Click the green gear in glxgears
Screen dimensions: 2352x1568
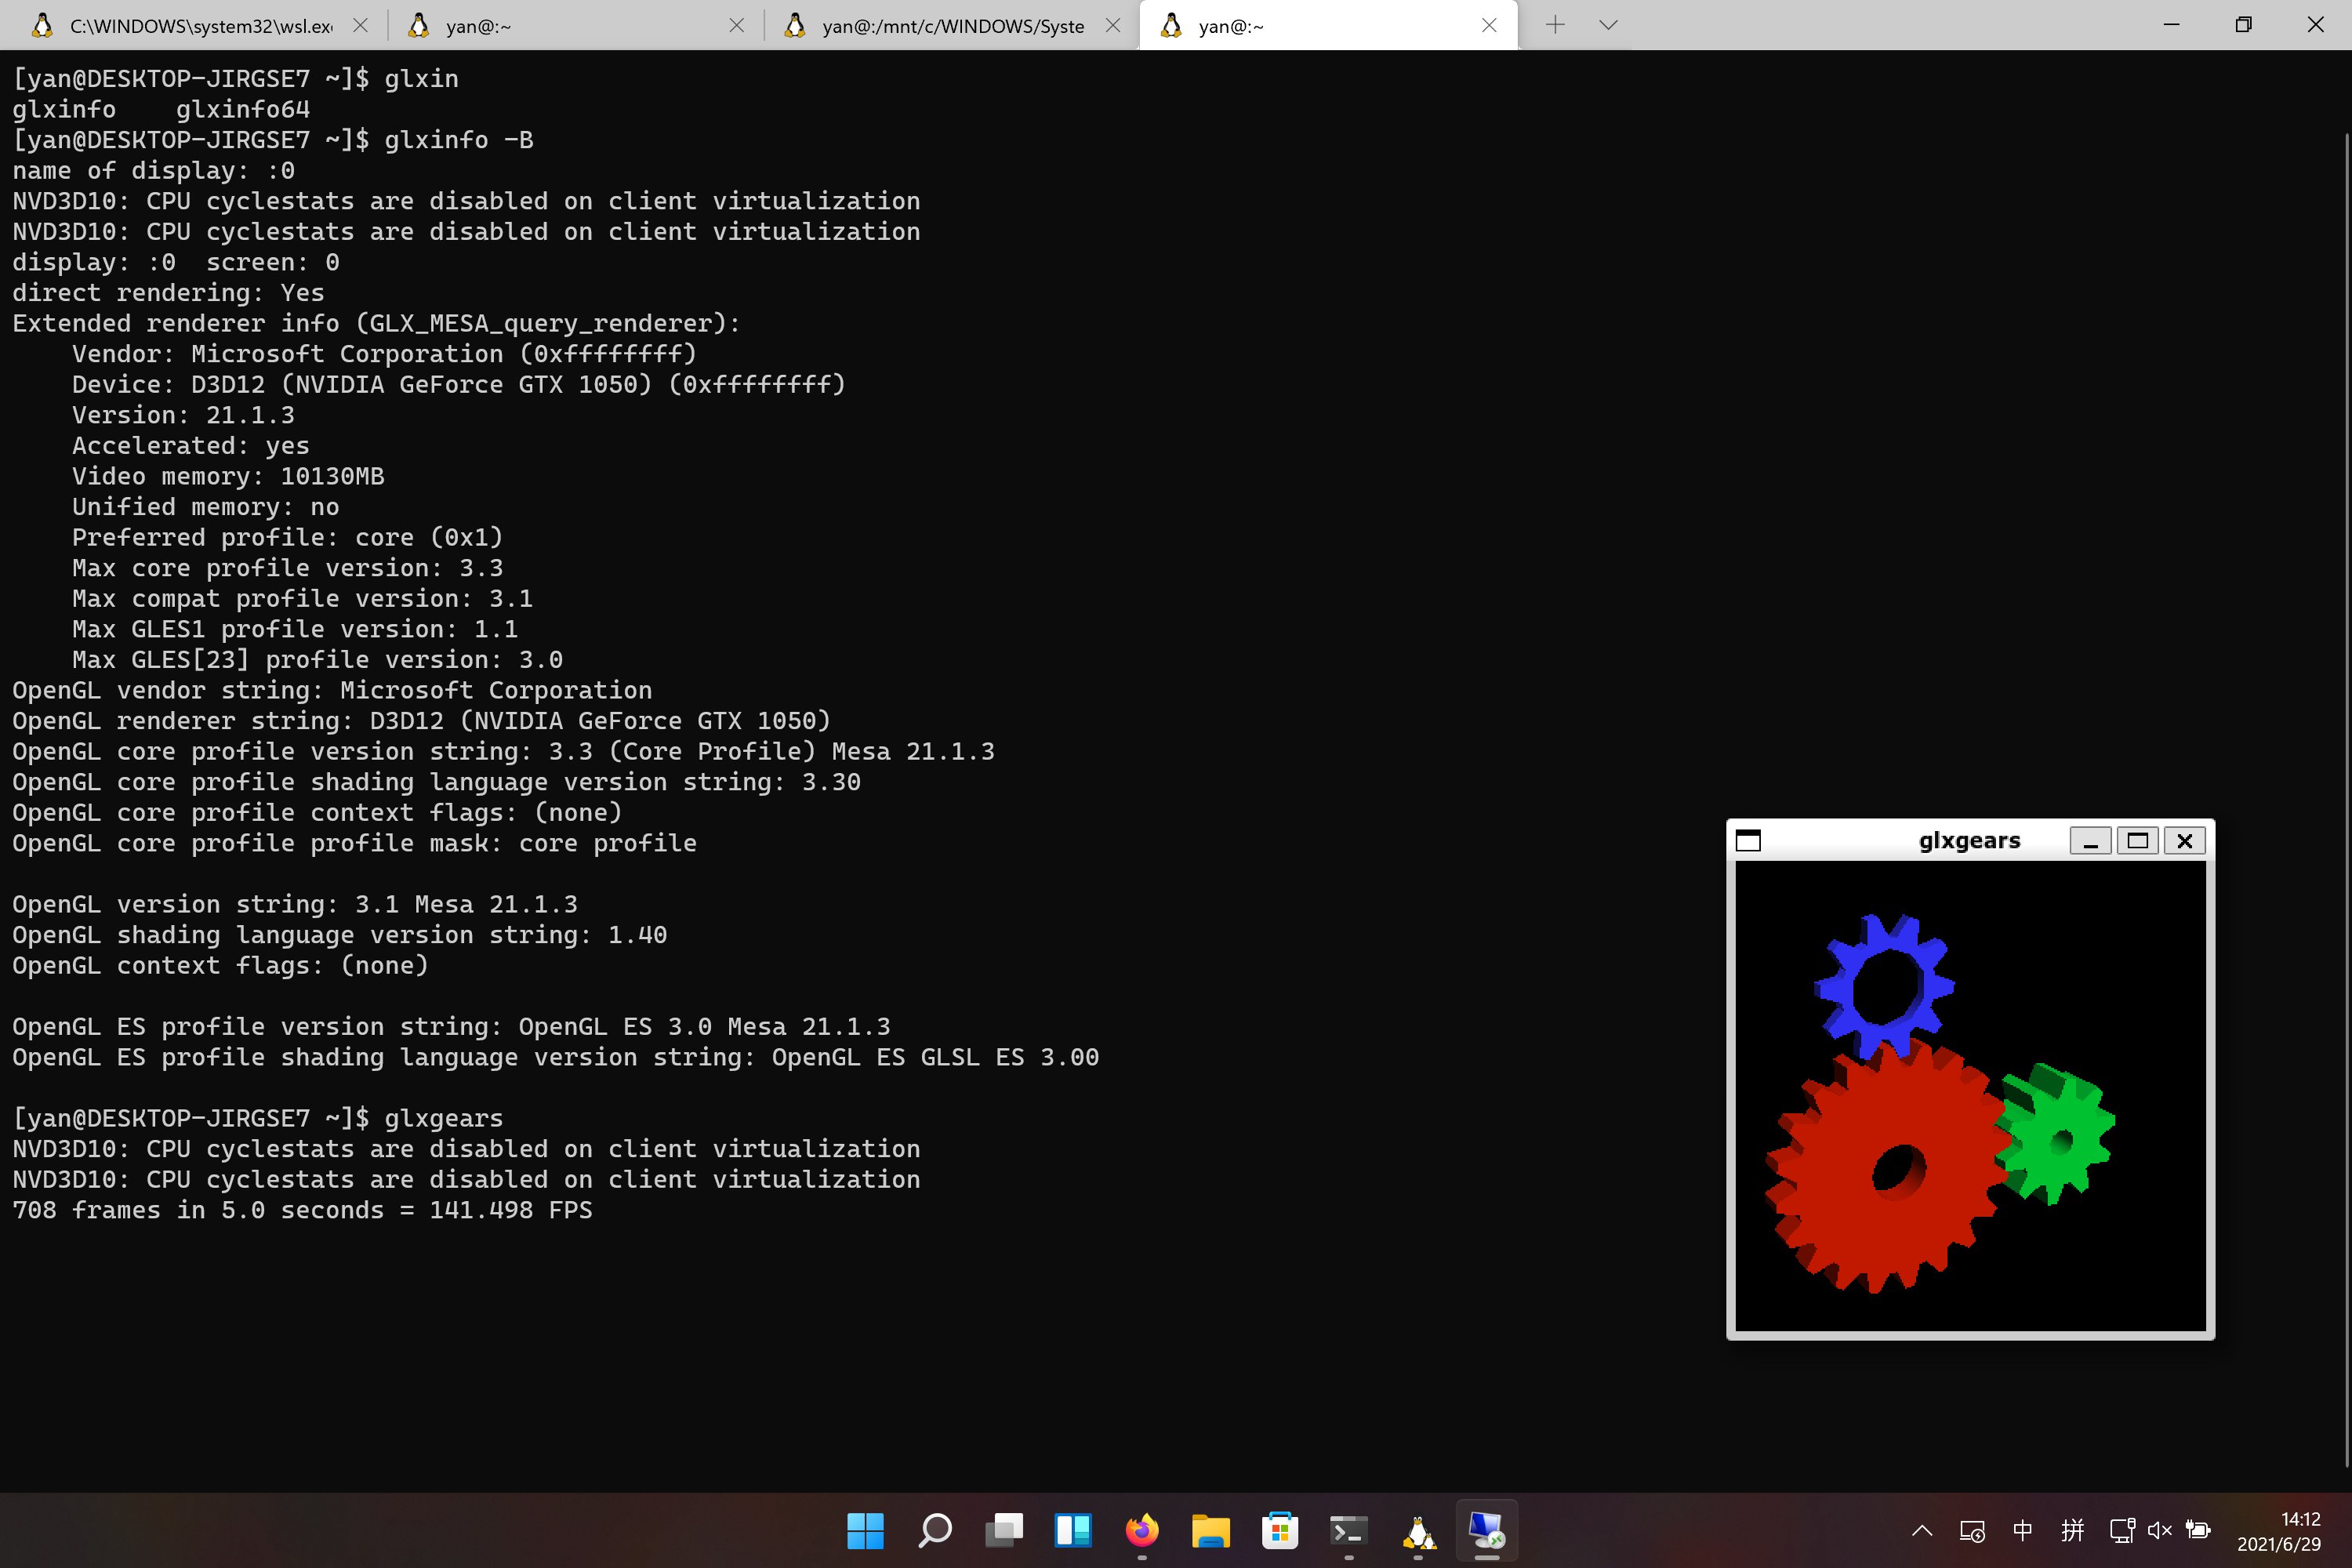coord(2056,1135)
